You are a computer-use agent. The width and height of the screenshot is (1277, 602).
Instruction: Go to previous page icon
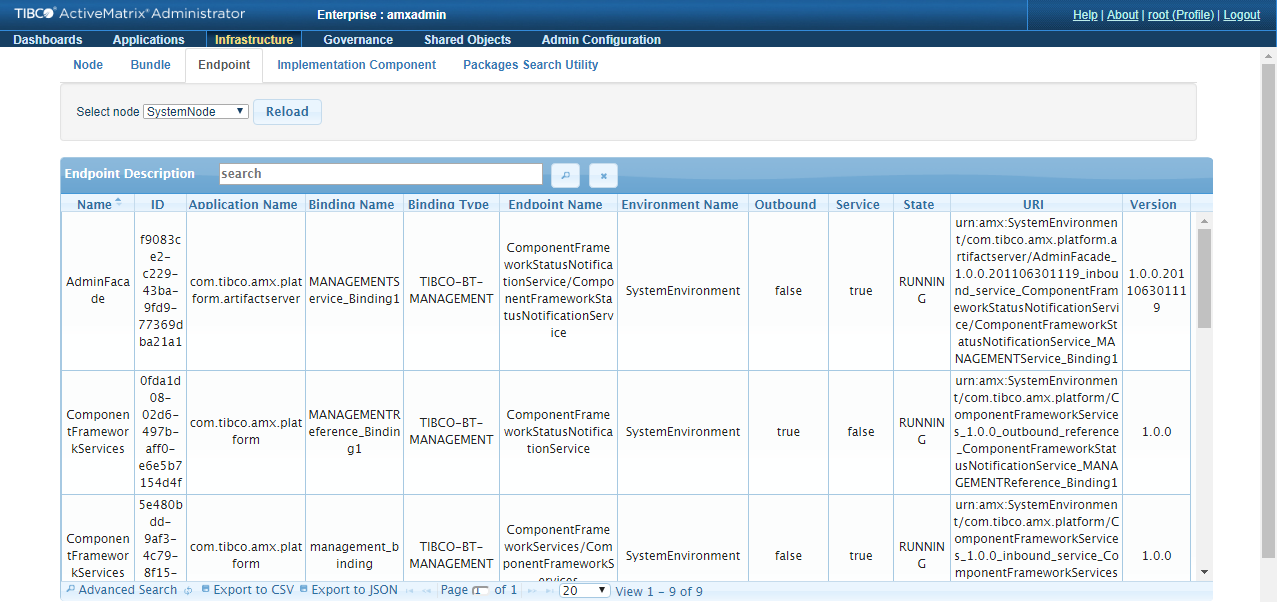pos(427,591)
